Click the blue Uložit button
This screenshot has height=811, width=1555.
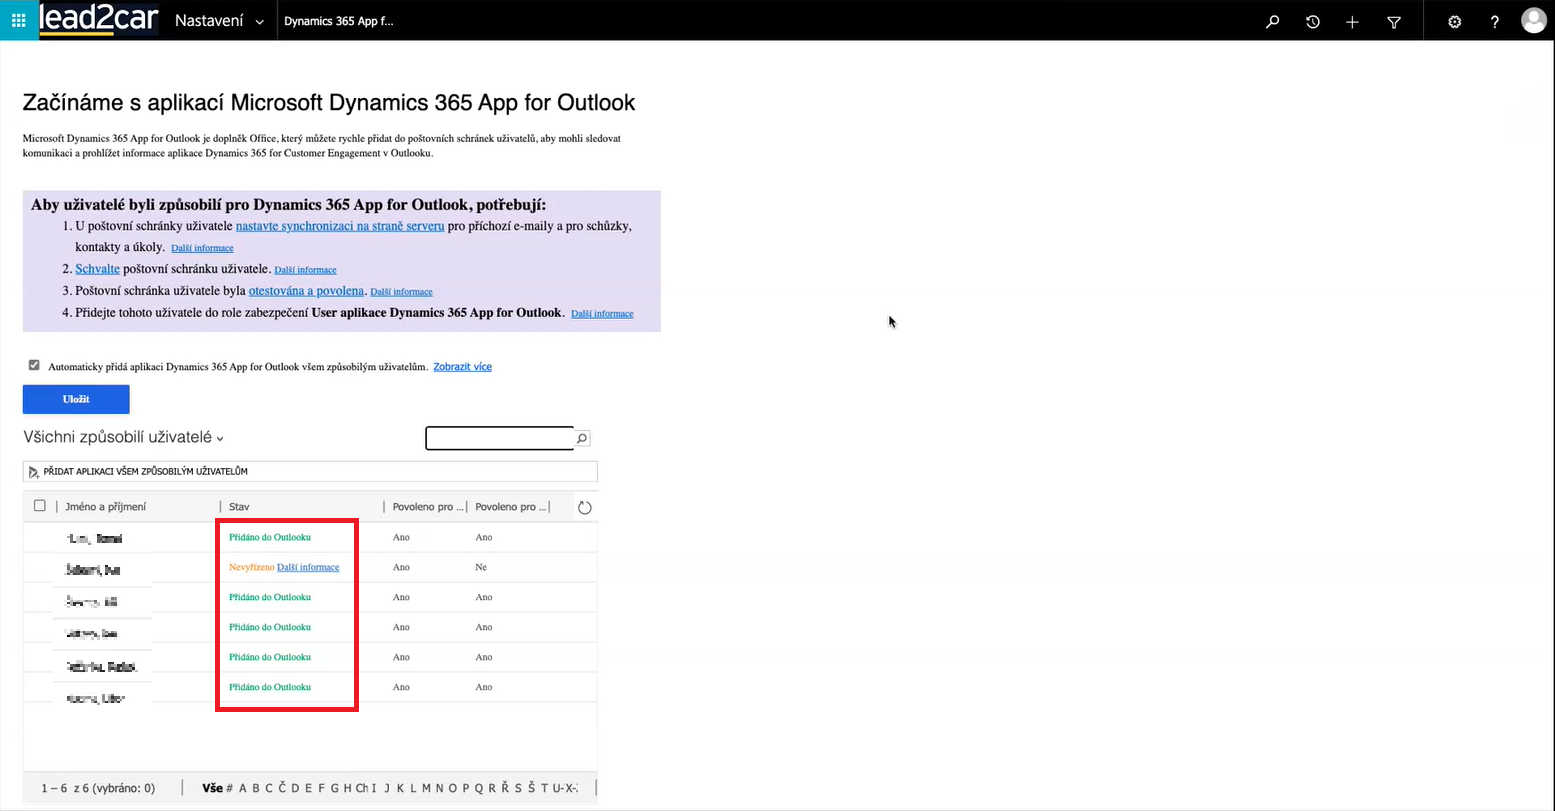[76, 399]
